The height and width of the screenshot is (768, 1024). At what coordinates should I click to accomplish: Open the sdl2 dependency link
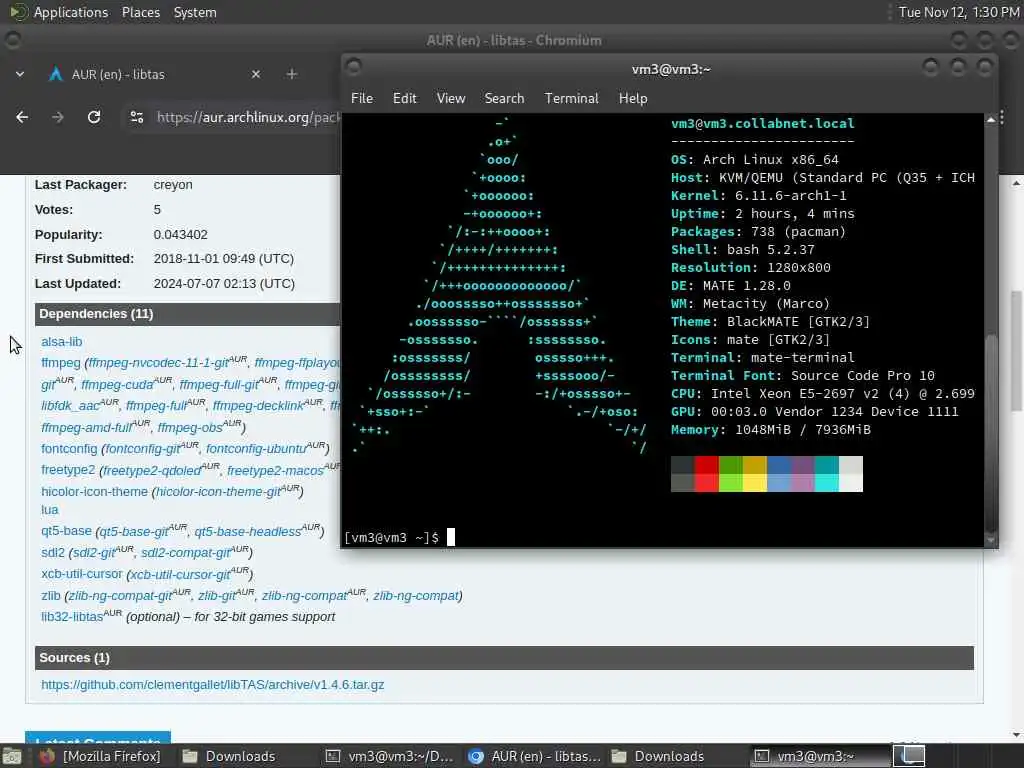pos(53,552)
